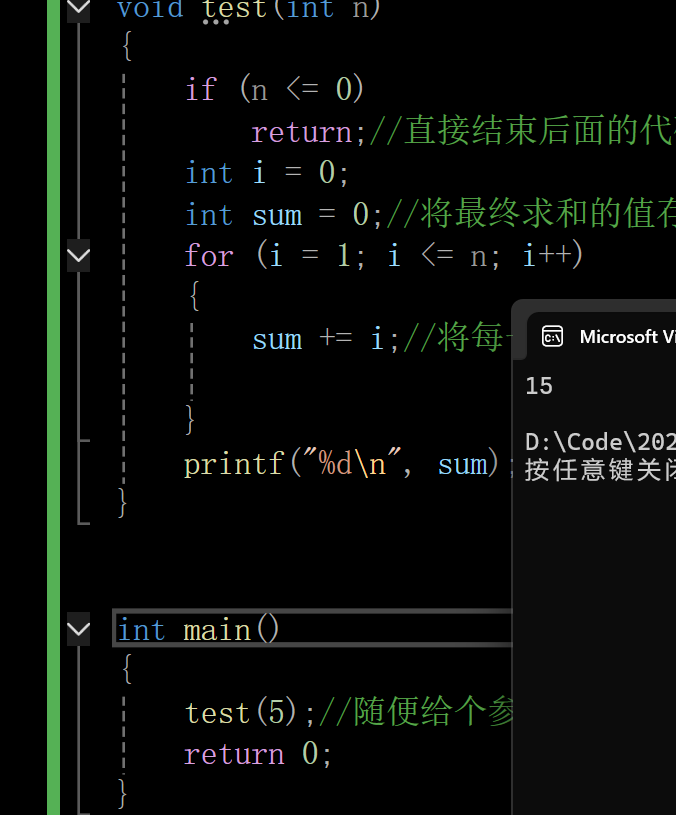The image size is (676, 815).
Task: Click the 'return 0;' statement
Action: [258, 754]
